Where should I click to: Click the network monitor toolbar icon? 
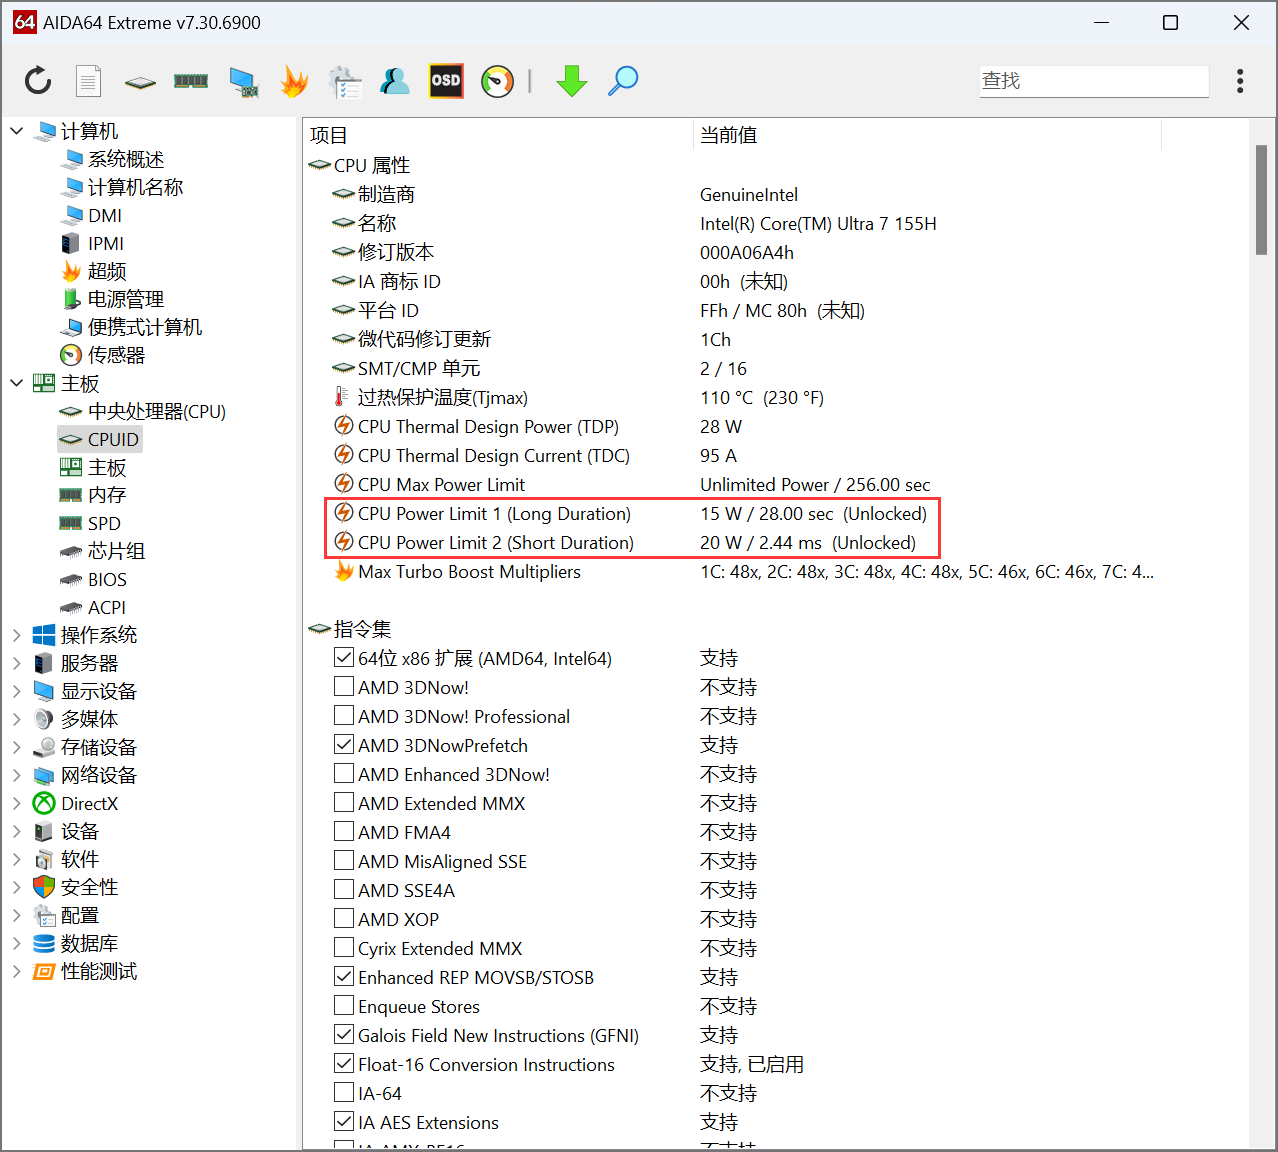(243, 82)
